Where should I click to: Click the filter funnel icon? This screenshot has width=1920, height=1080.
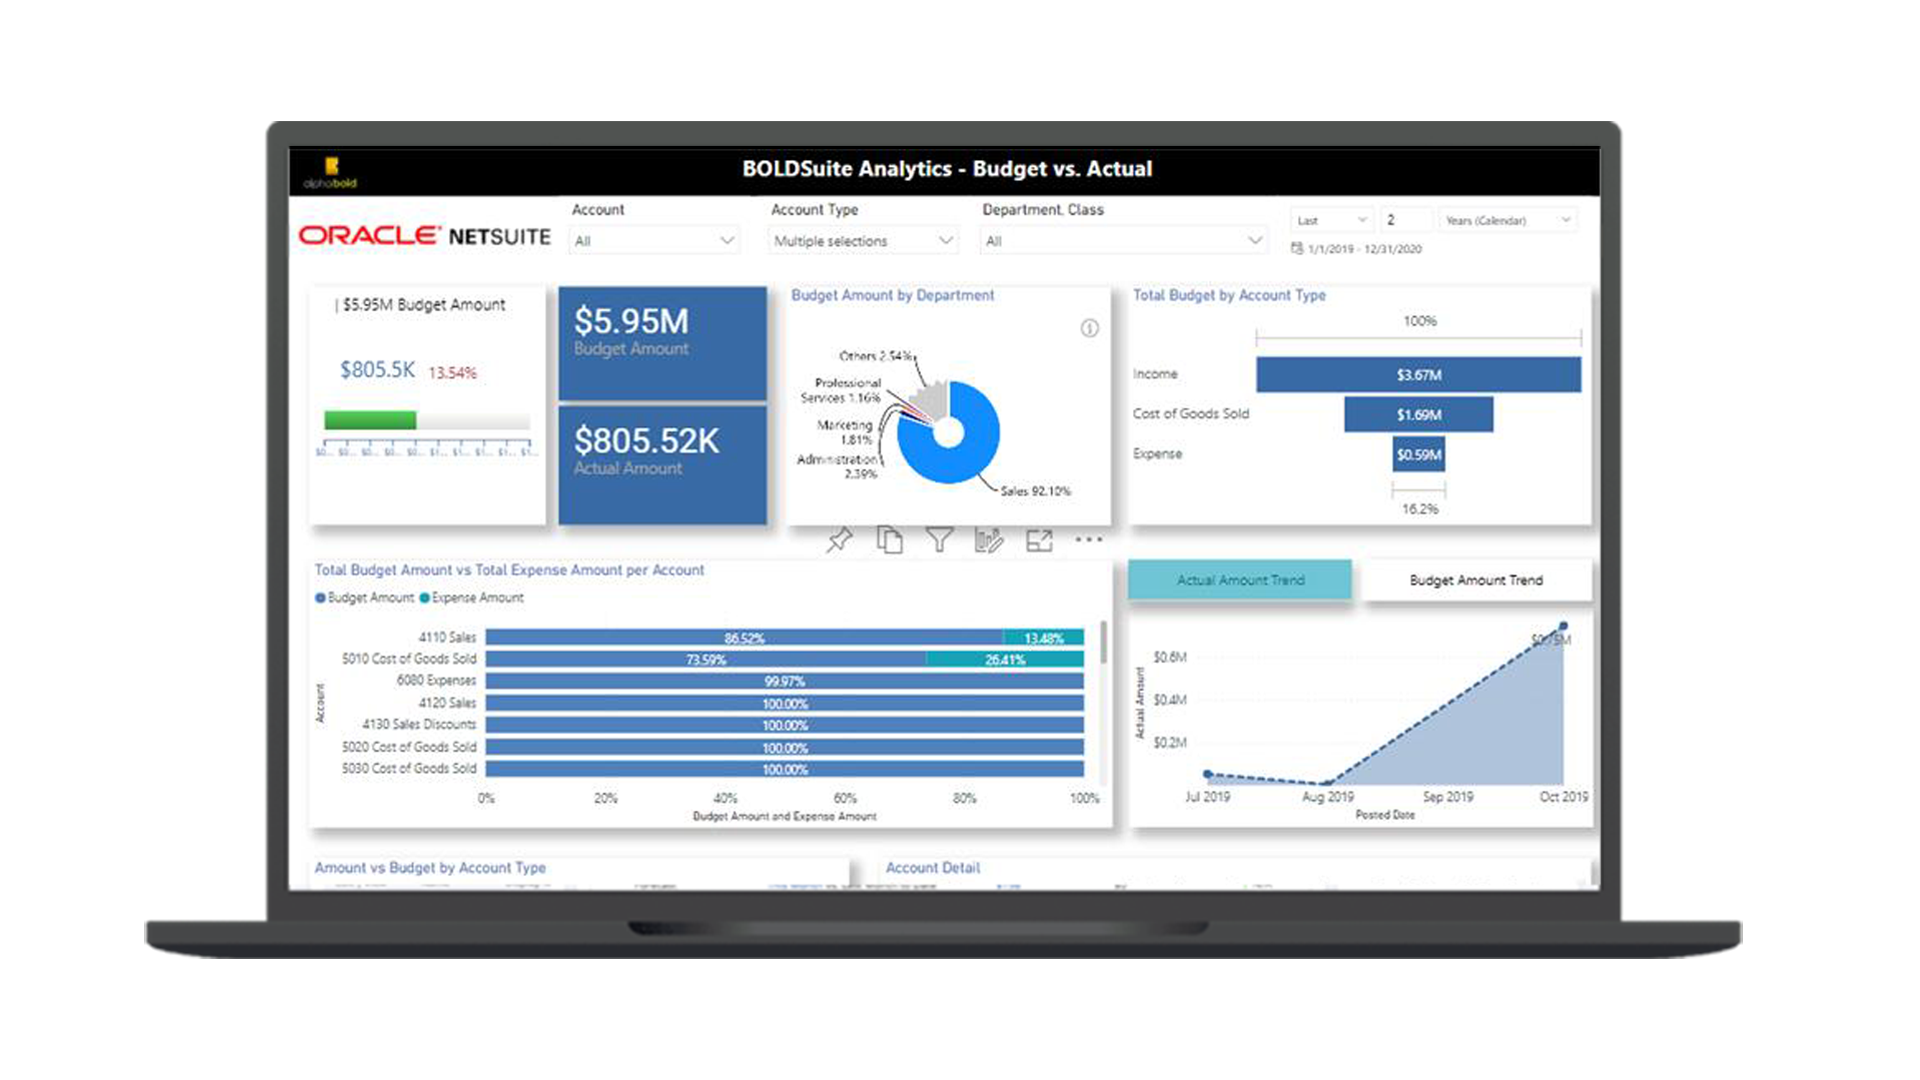(x=939, y=540)
